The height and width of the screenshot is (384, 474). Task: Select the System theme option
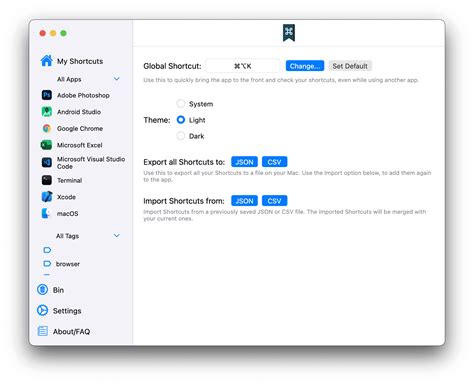pyautogui.click(x=181, y=104)
